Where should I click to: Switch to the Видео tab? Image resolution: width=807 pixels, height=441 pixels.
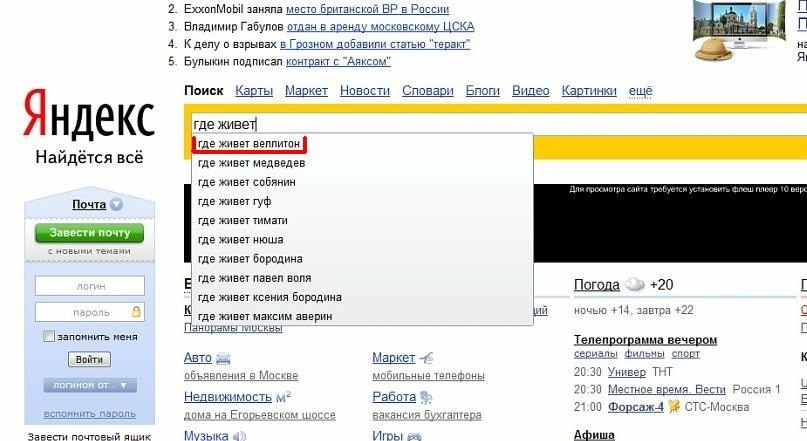pyautogui.click(x=531, y=91)
